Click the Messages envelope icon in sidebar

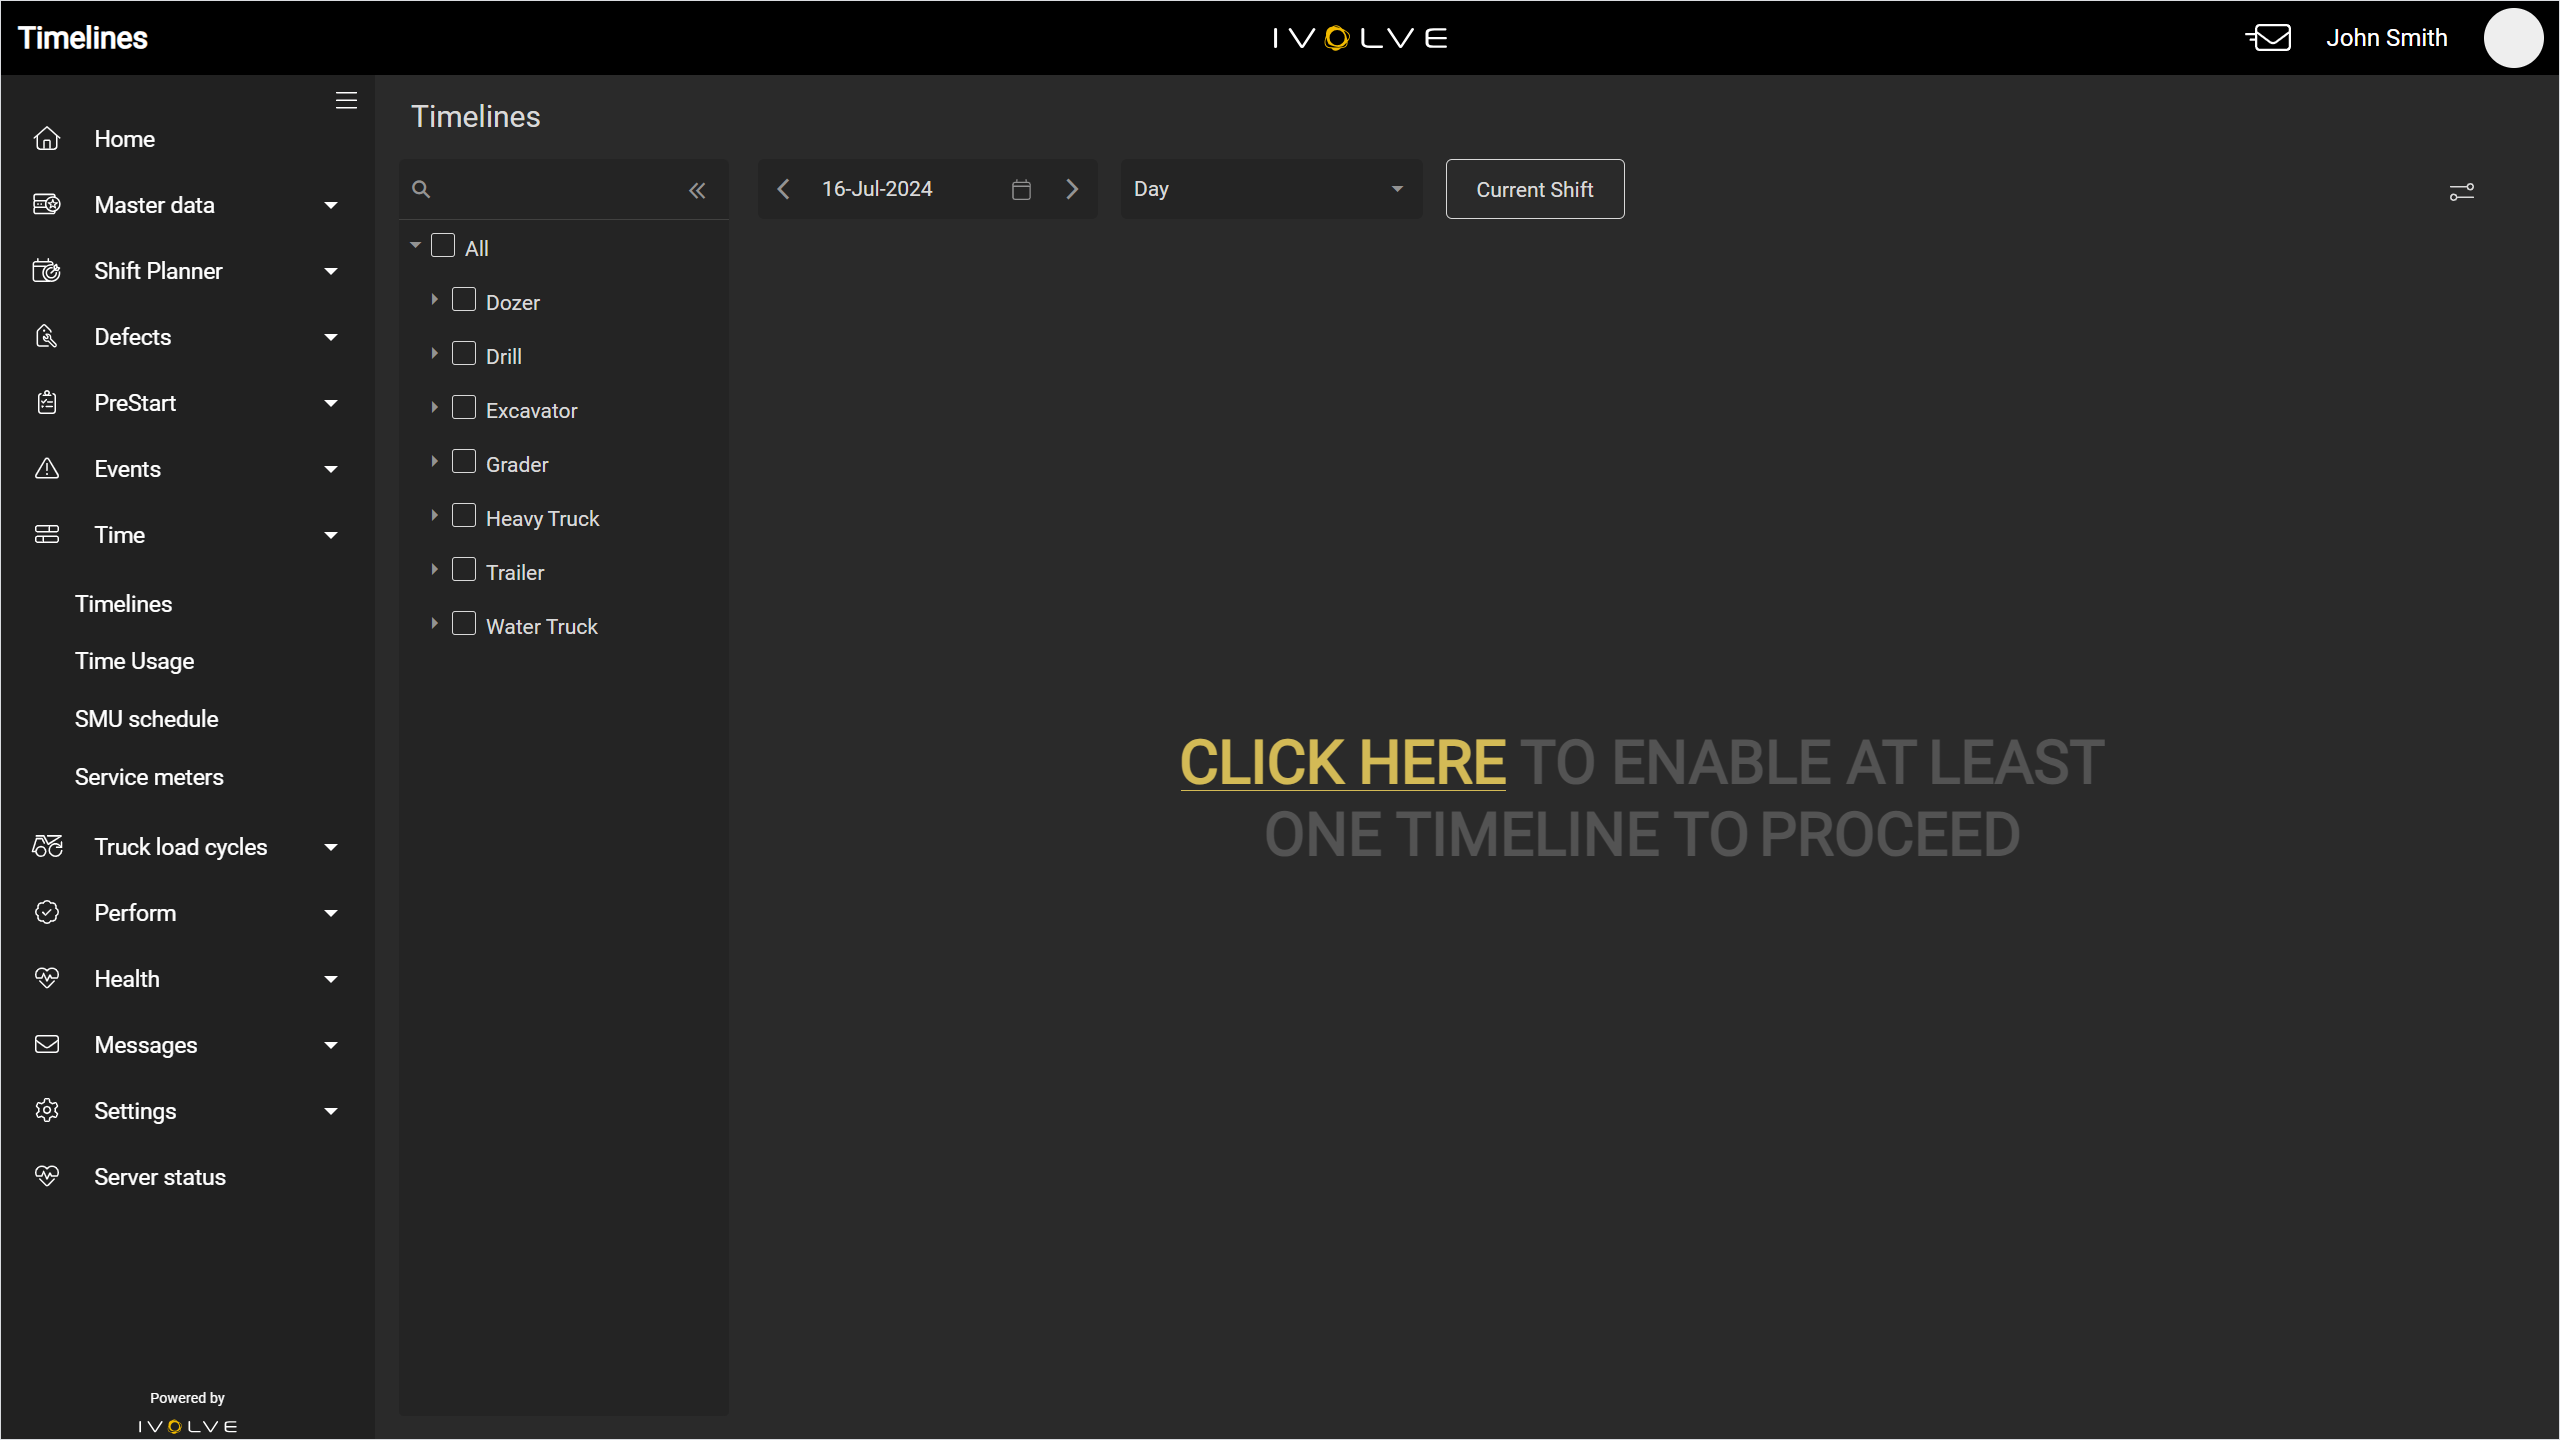47,1045
